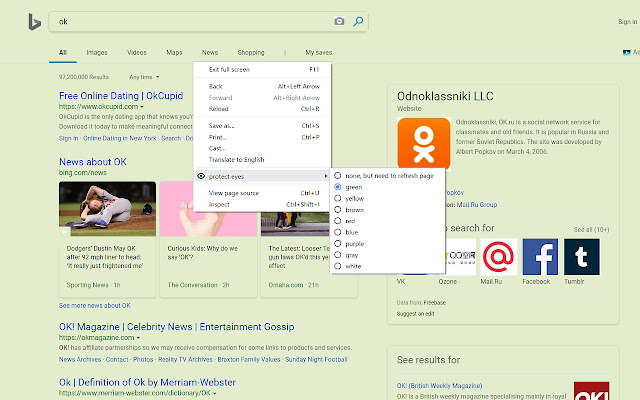Image resolution: width=640 pixels, height=400 pixels.
Task: Open the Mail.Ru Group link
Action: tap(477, 204)
